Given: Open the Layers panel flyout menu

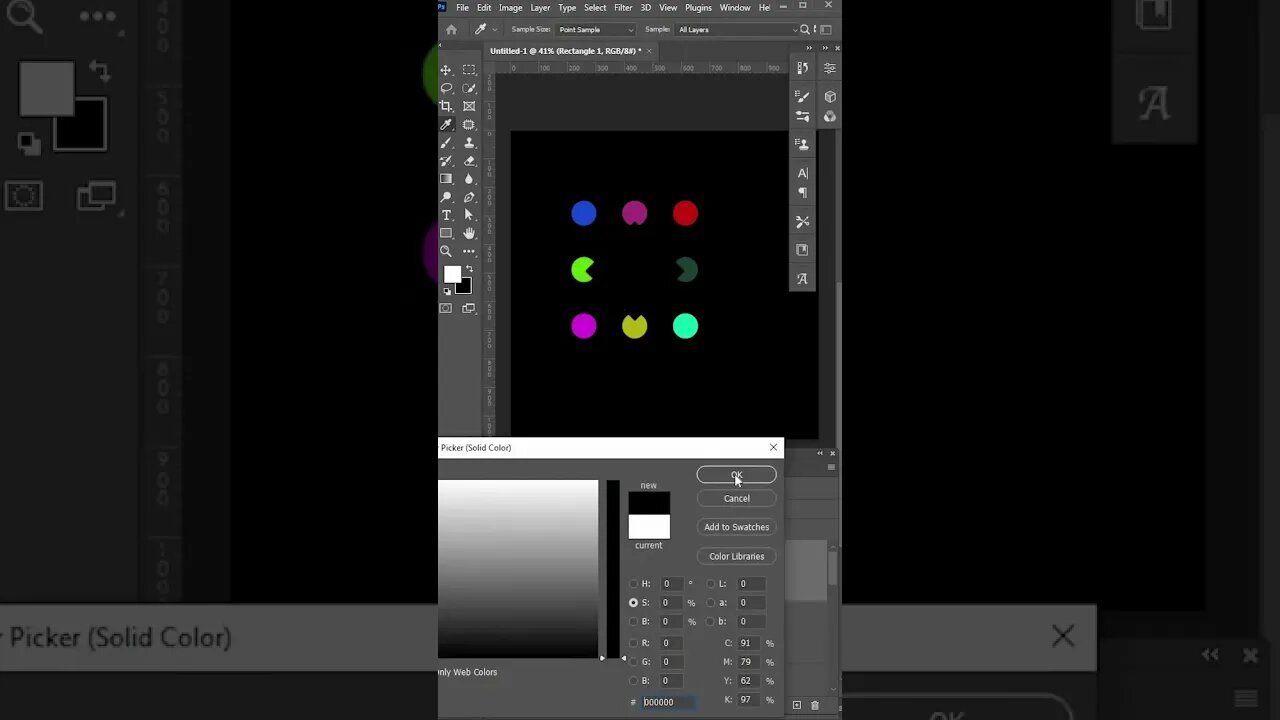Looking at the screenshot, I should click(830, 467).
